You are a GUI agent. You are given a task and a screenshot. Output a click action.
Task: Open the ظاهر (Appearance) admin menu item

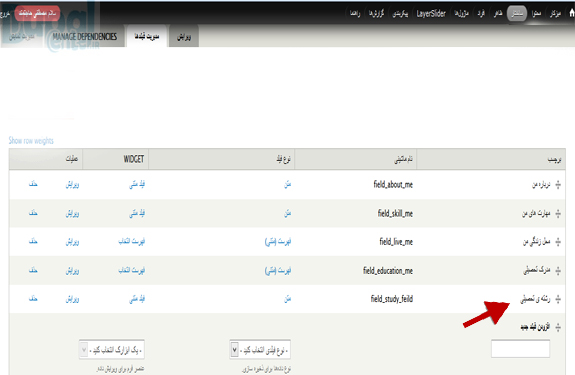click(x=498, y=14)
